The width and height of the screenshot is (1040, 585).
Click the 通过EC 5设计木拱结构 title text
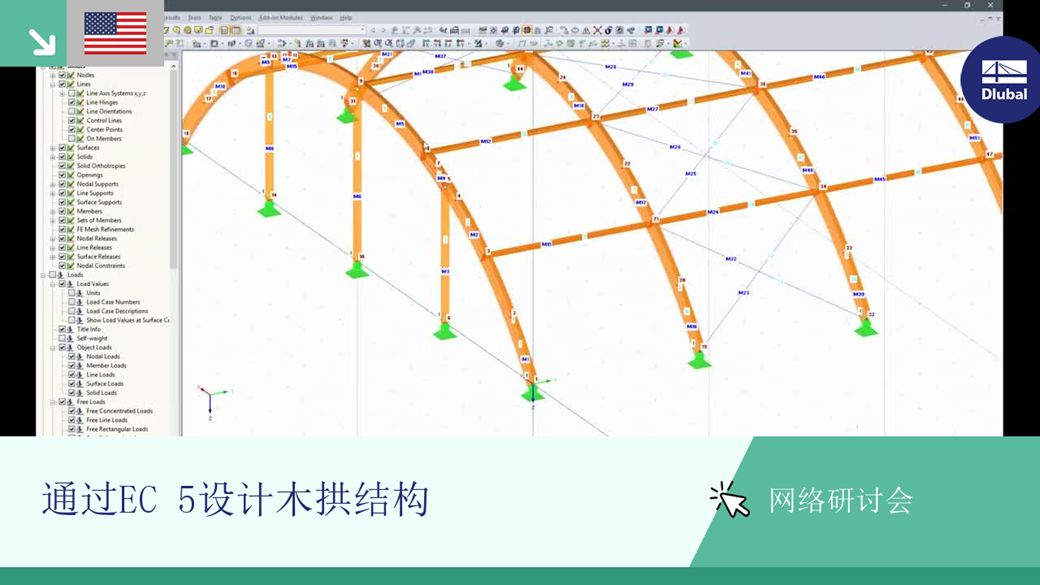235,499
